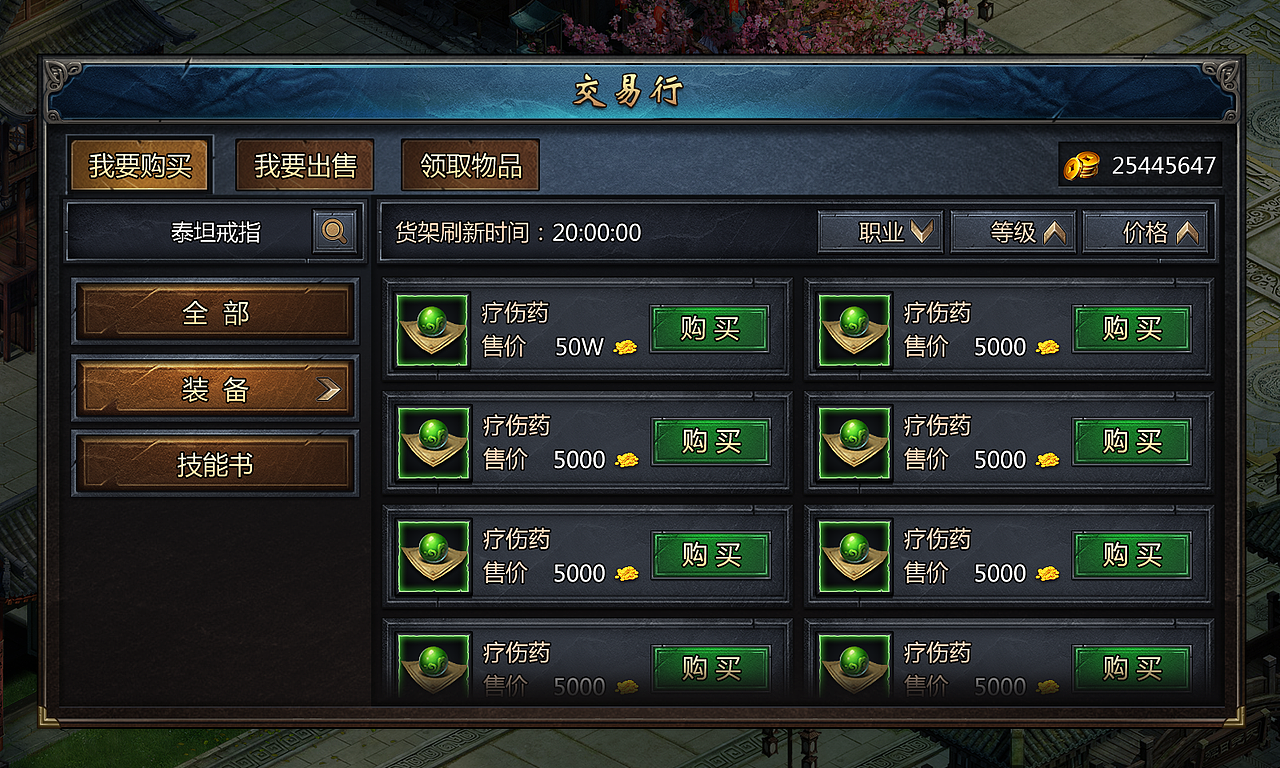Screen dimensions: 1280x768
Task: Switch to the 我要出售 tab
Action: tap(305, 165)
